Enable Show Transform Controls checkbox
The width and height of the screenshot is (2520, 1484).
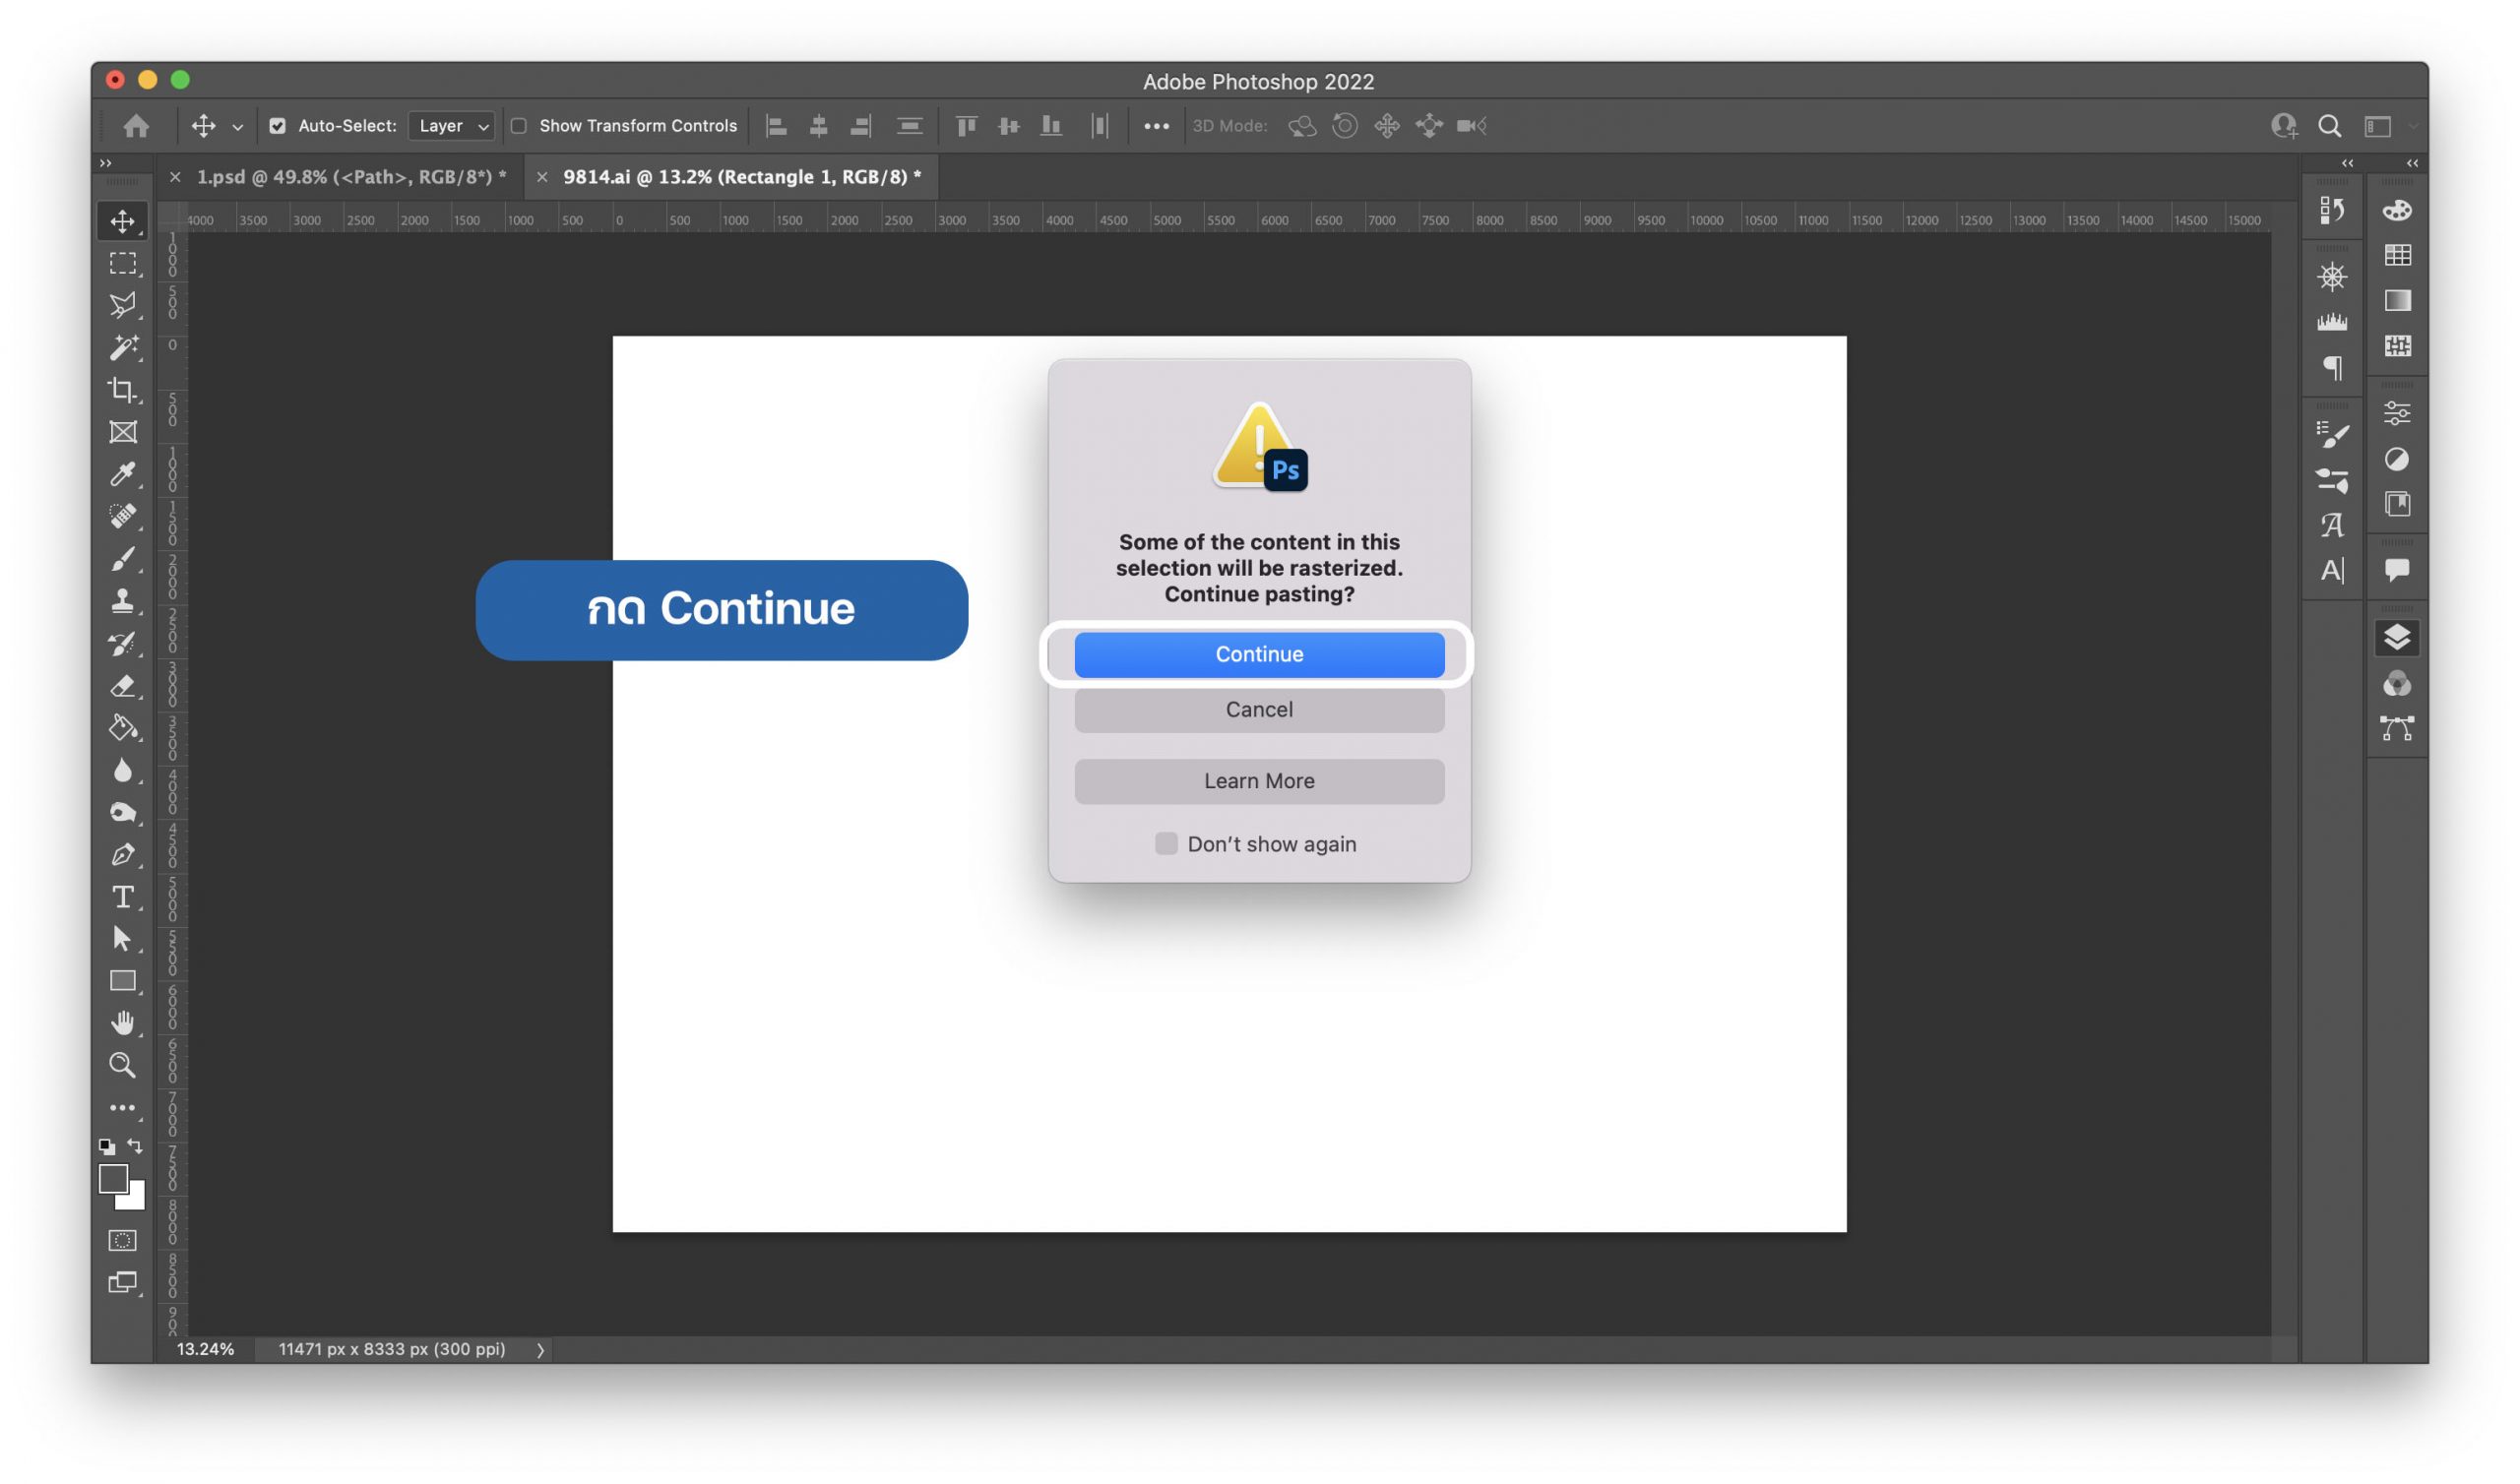(519, 126)
